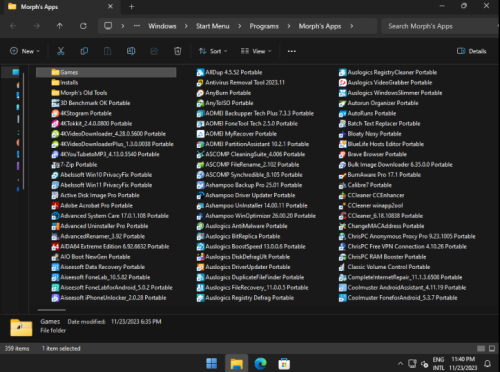
Task: Show hidden system tray icons chevron
Action: coord(400,364)
